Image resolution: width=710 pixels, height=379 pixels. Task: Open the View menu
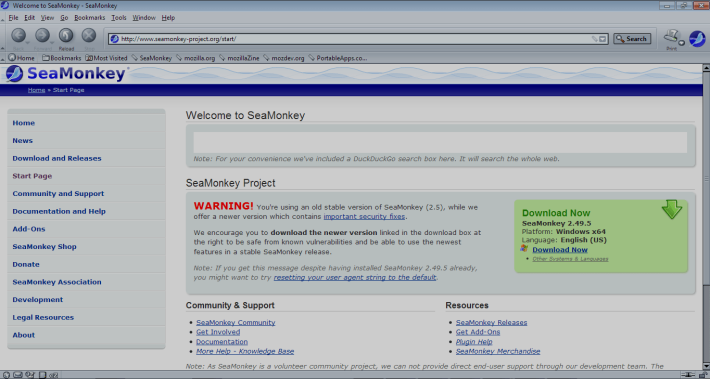click(x=47, y=18)
